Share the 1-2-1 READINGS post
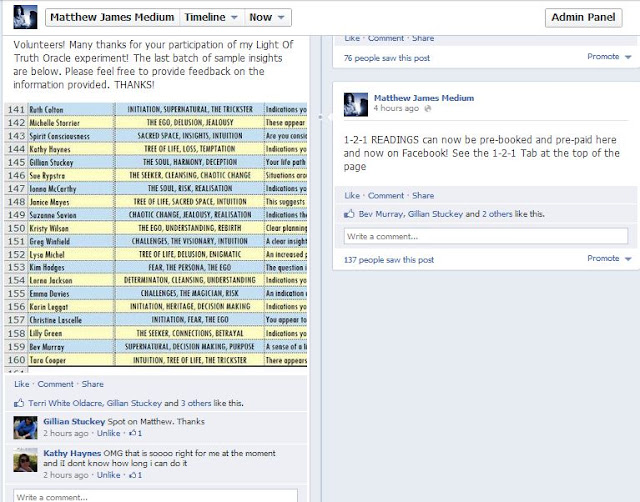 [423, 195]
